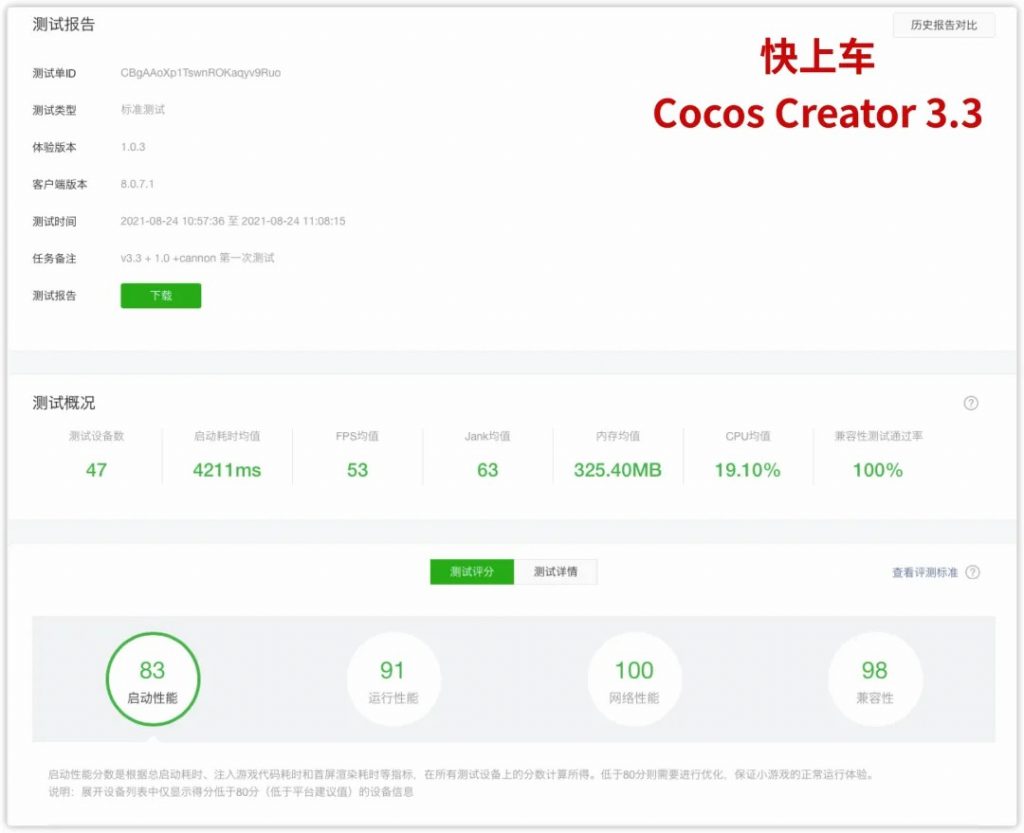Screen dimensions: 1024x833
Task: Click the 任务备注 label
Action: click(x=54, y=259)
